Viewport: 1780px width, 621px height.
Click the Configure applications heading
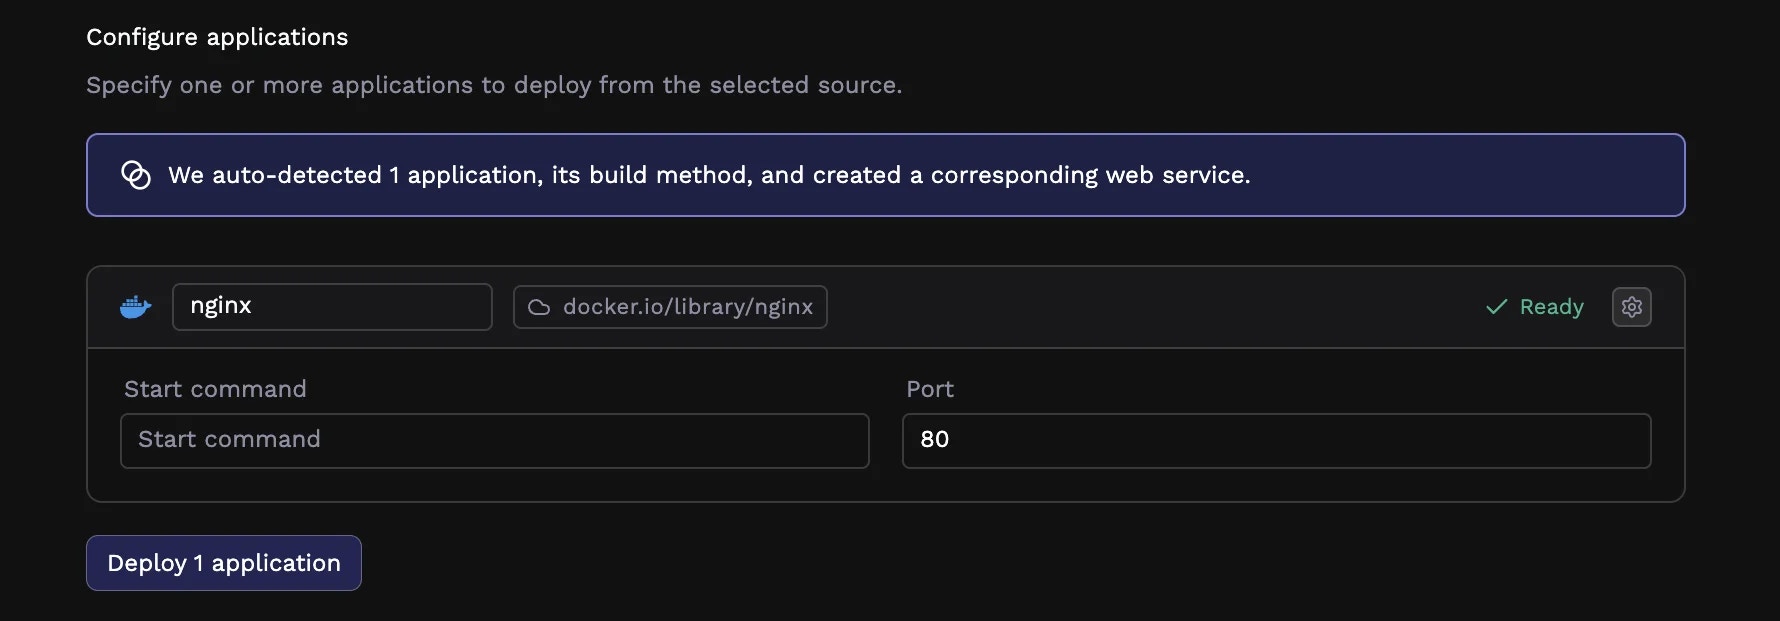[x=216, y=36]
